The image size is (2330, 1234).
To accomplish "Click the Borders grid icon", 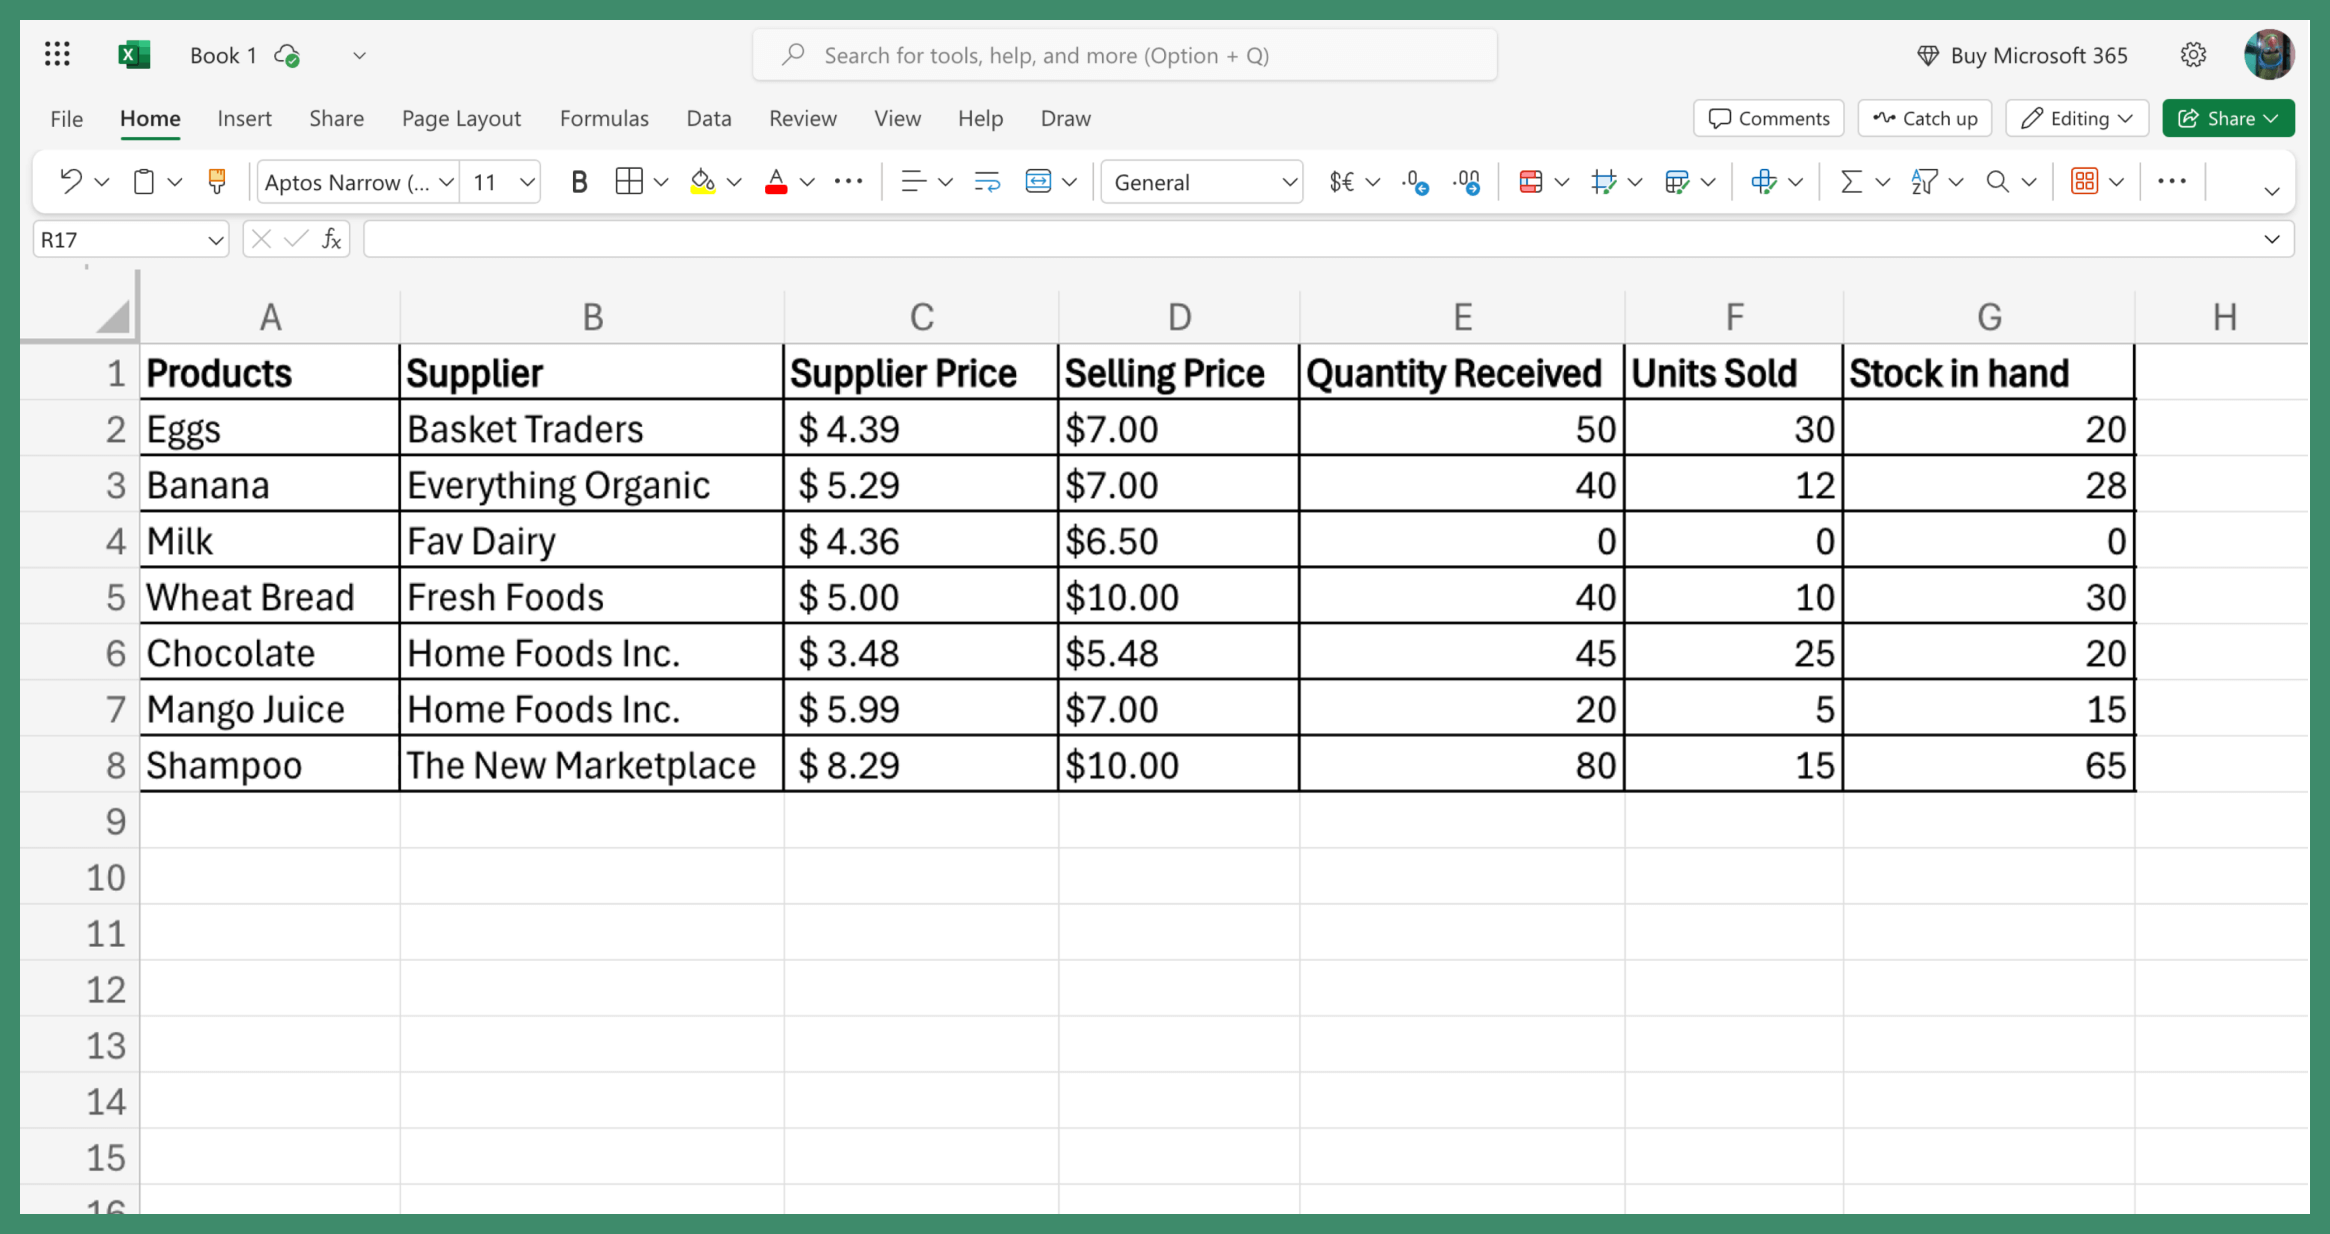I will point(629,182).
